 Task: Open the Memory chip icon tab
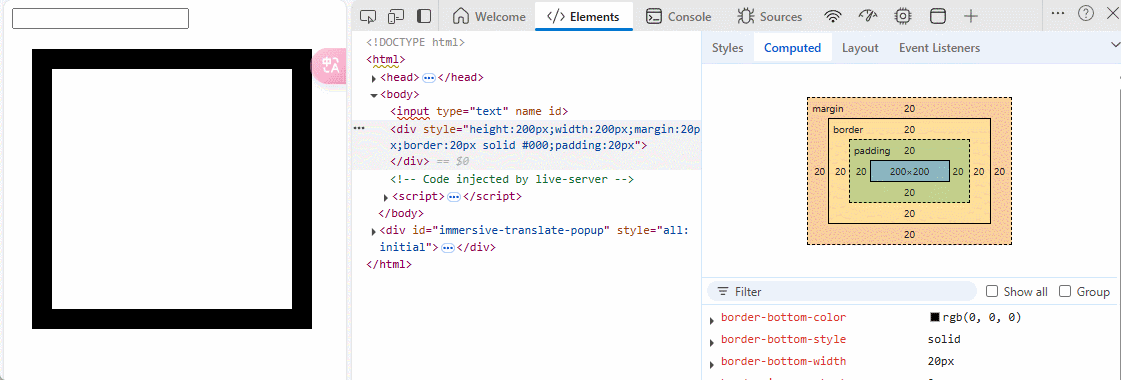[903, 16]
